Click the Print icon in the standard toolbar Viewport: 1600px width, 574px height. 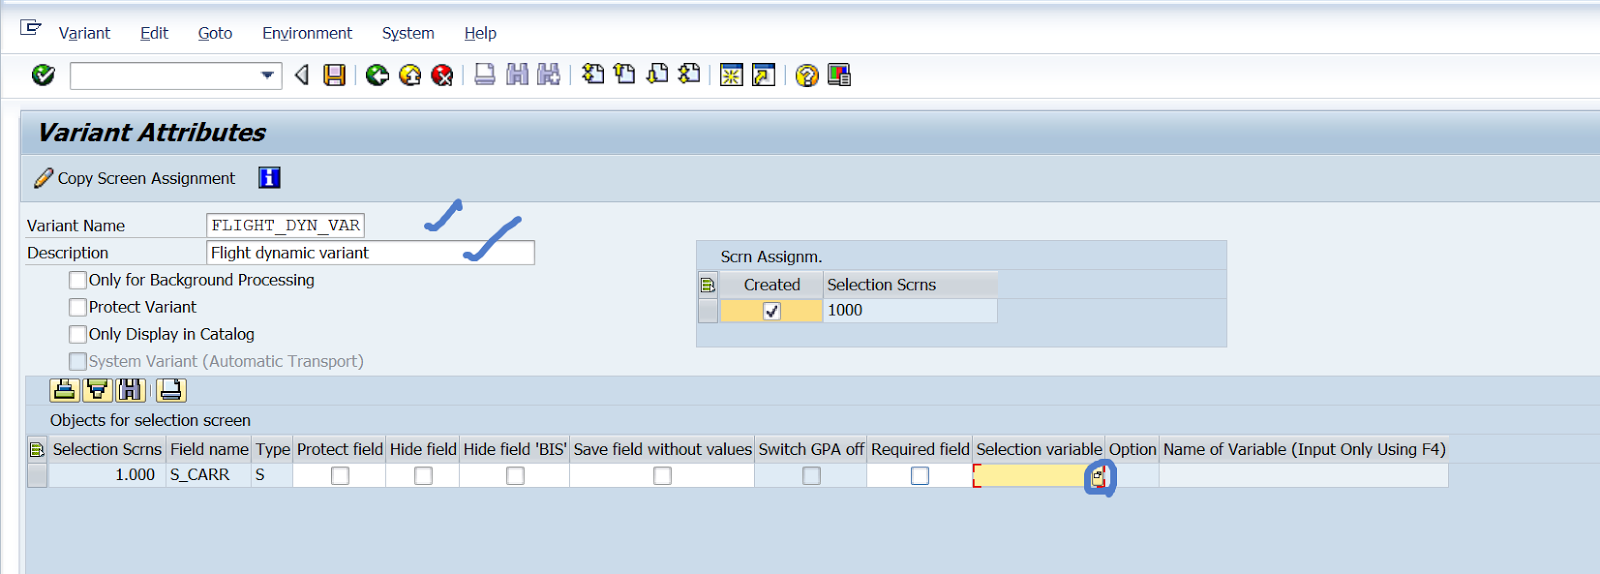(x=485, y=75)
